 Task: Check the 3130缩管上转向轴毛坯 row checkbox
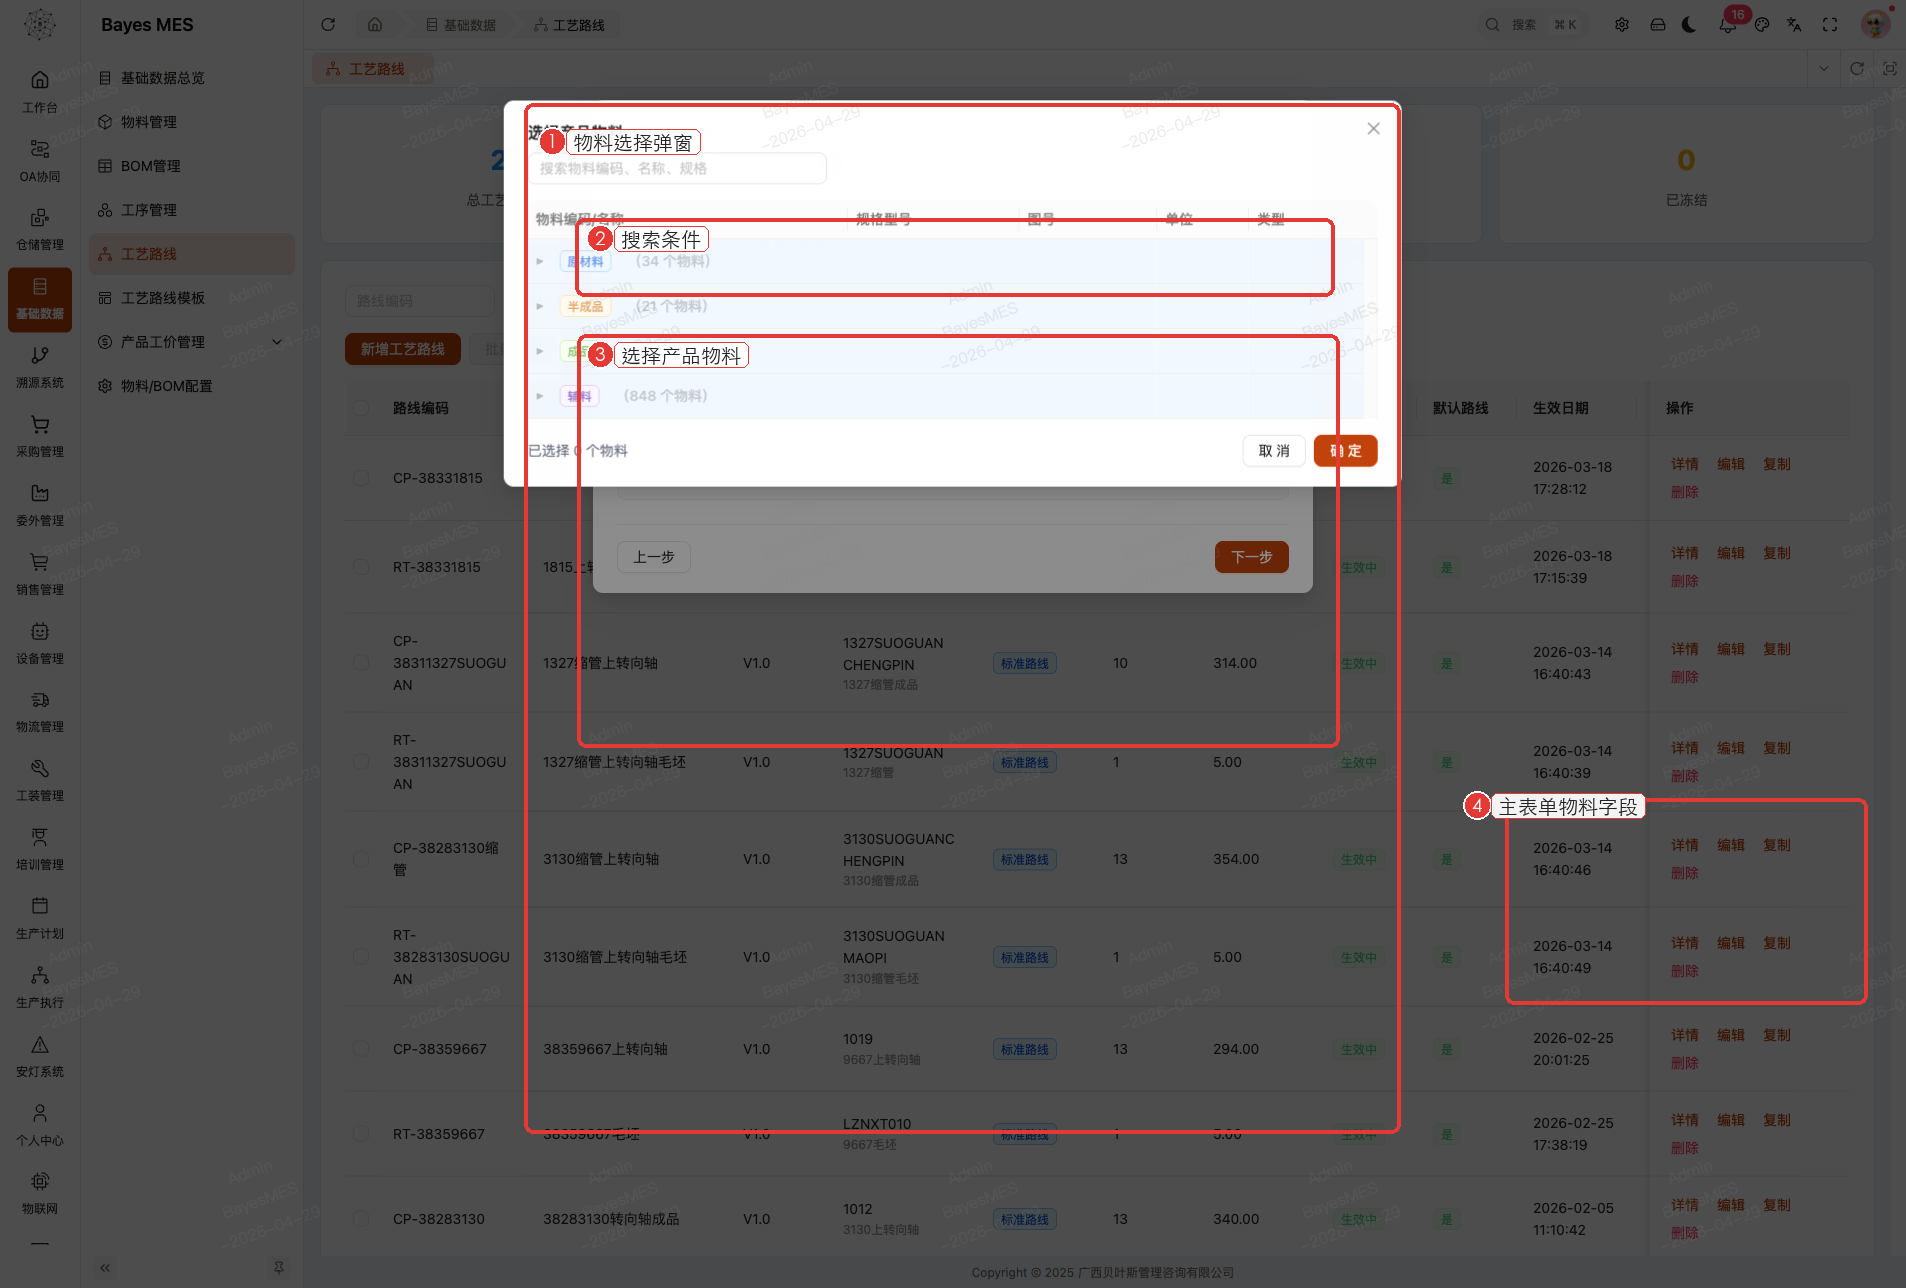361,957
